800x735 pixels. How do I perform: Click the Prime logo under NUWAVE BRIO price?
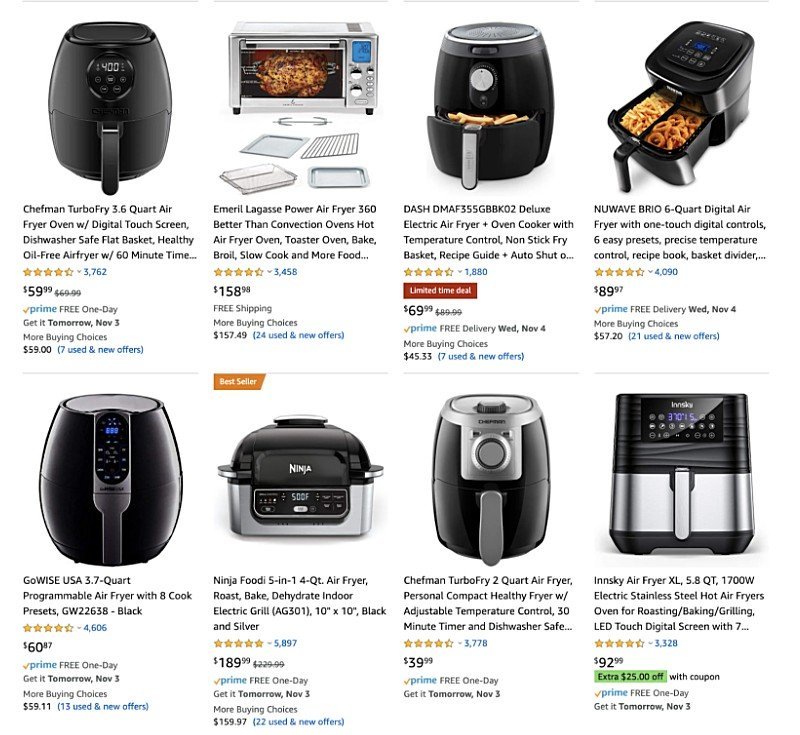pos(611,309)
